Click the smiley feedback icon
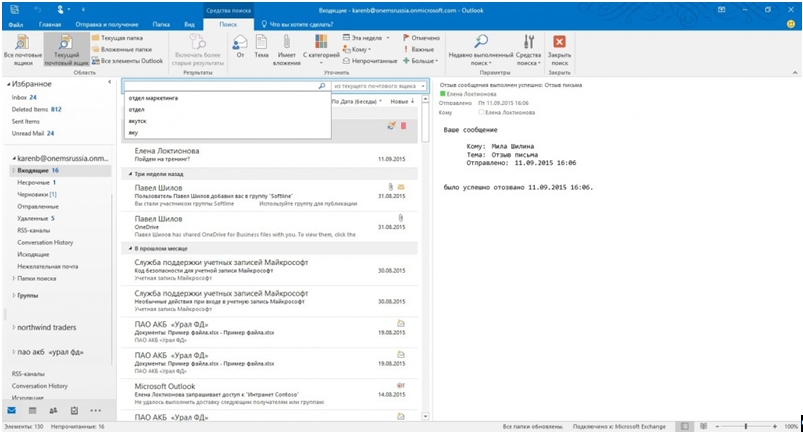The image size is (803, 434). point(792,24)
